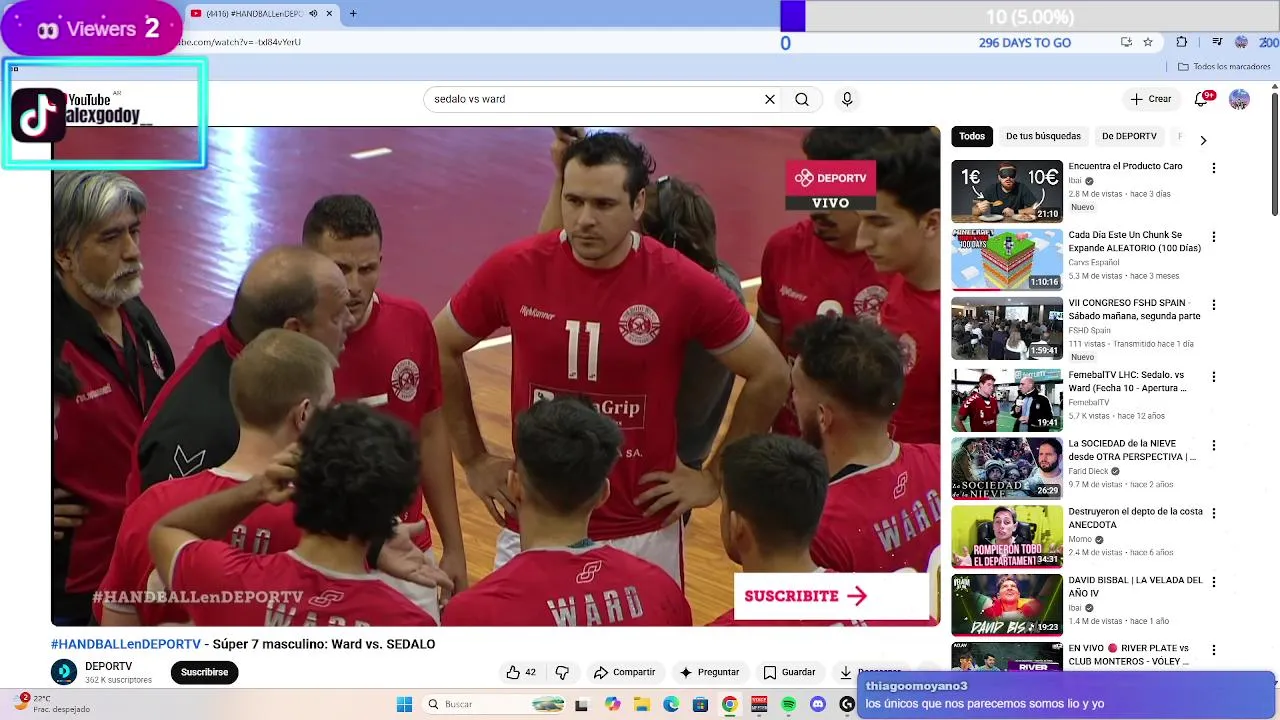Click the taskbar Buscar search box
The width and height of the screenshot is (1280, 720).
pyautogui.click(x=494, y=704)
